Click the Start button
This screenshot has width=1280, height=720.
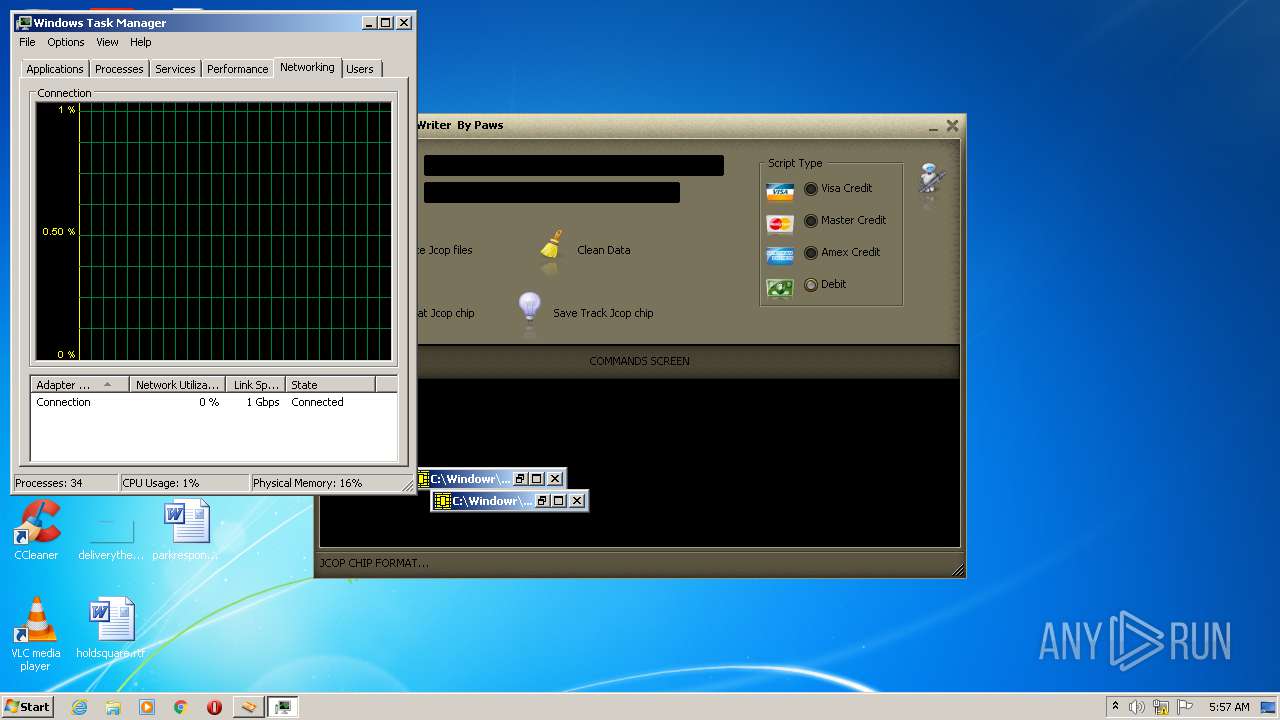[x=27, y=707]
